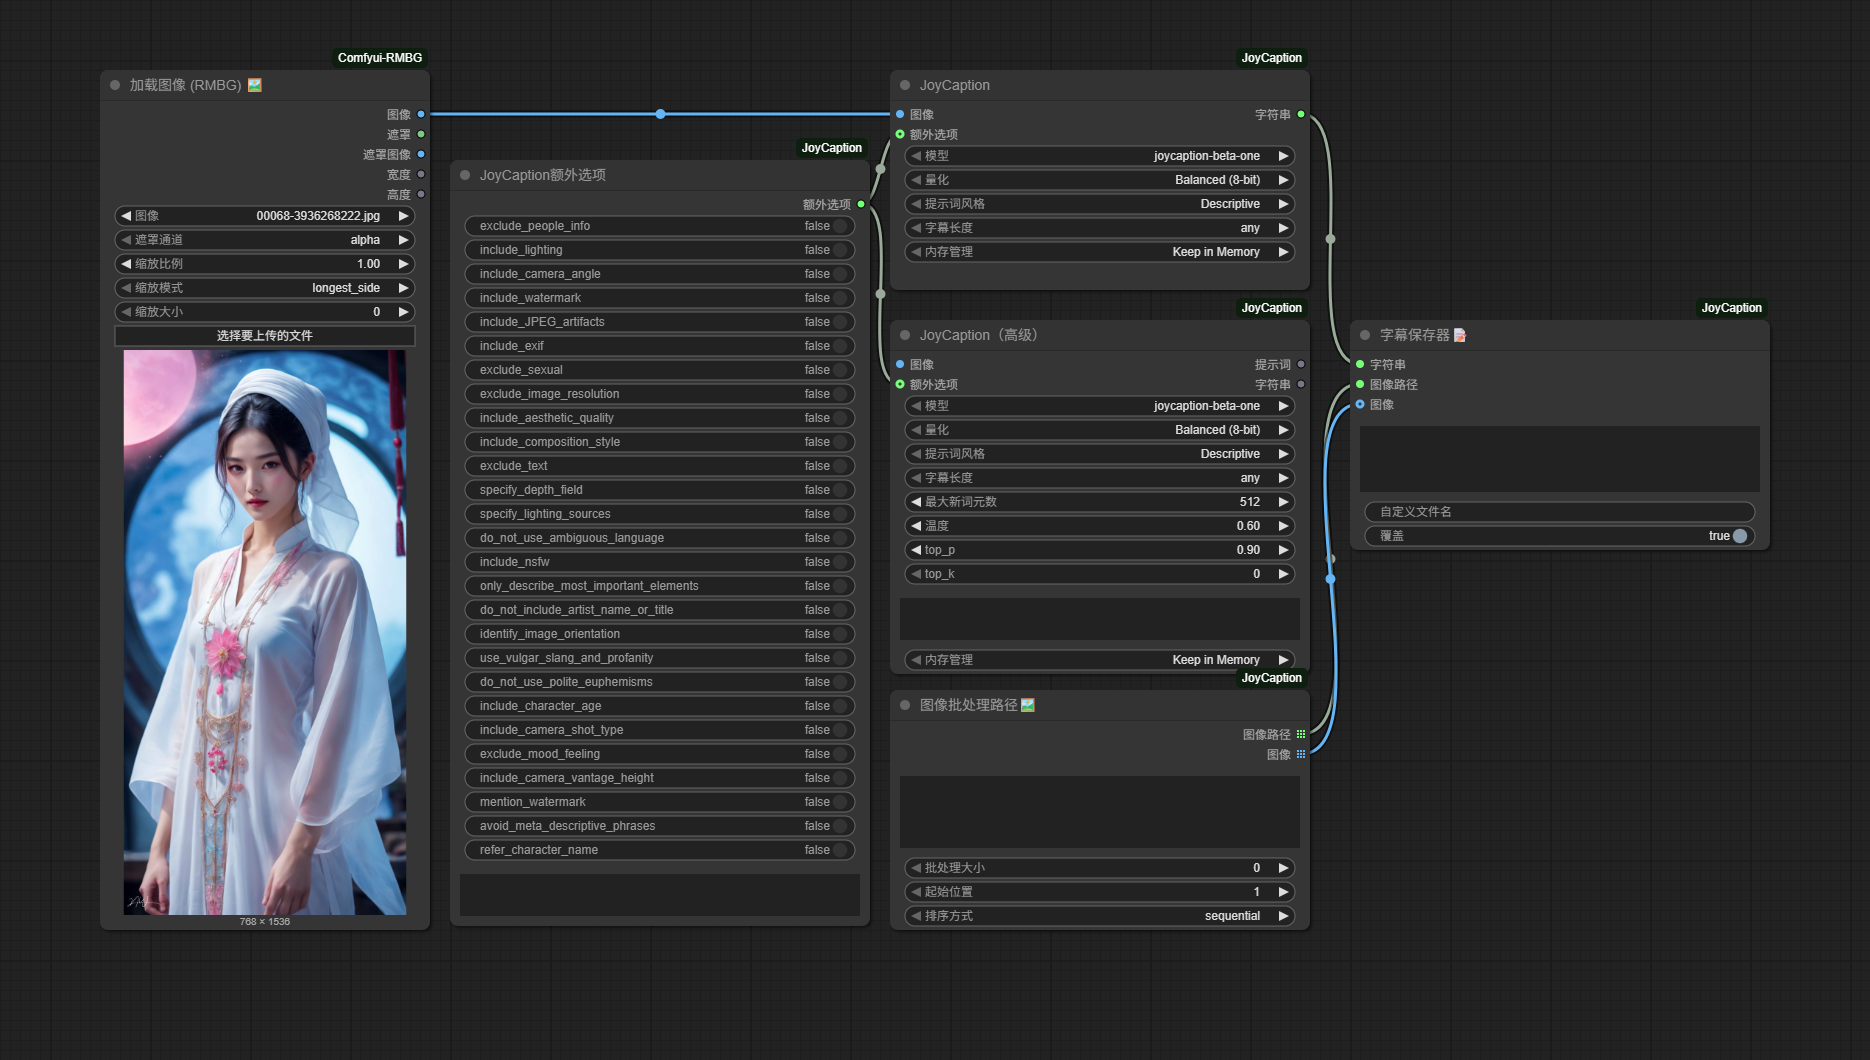Click the 字幕保存器 node collapse dot
The width and height of the screenshot is (1870, 1060).
click(1365, 335)
